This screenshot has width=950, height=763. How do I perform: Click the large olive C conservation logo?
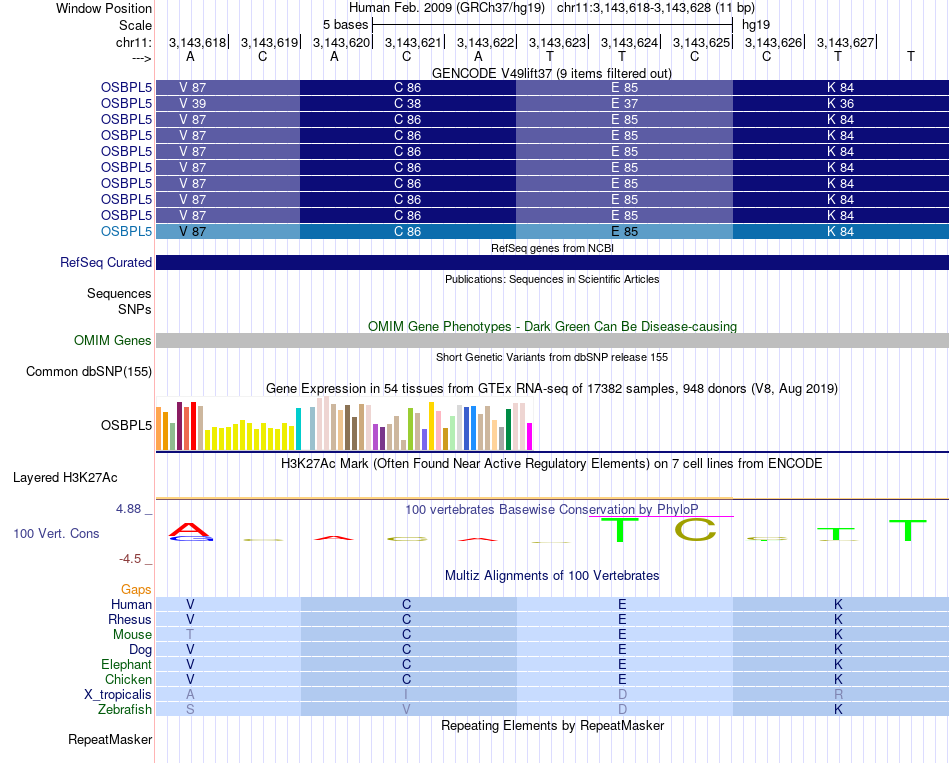[695, 530]
